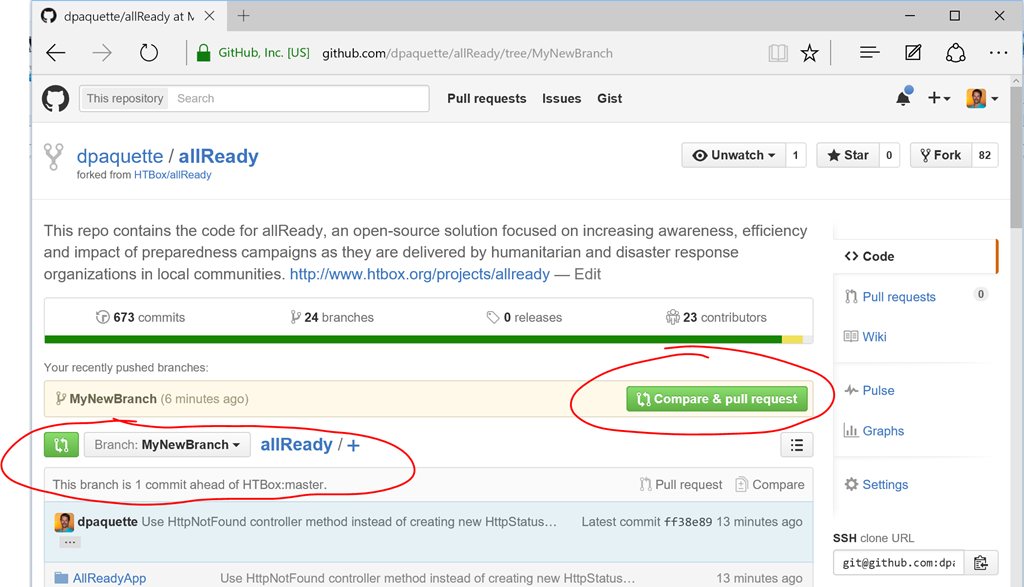Open Gist in top navigation

pyautogui.click(x=609, y=99)
